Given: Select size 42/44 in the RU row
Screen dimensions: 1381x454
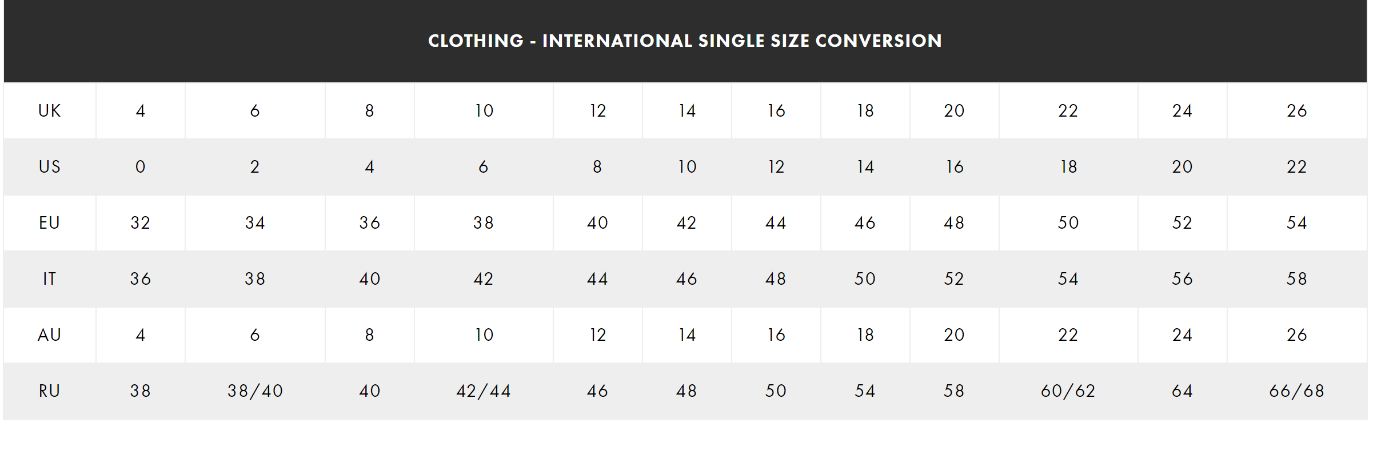Looking at the screenshot, I should 484,391.
